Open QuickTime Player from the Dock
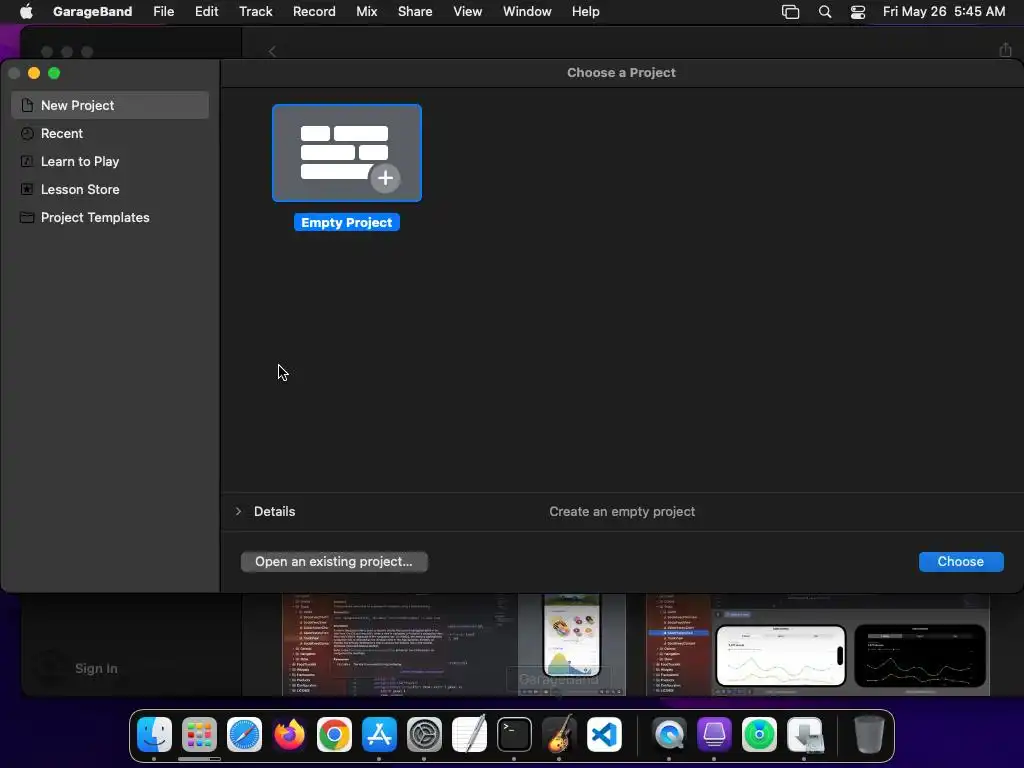Image resolution: width=1024 pixels, height=768 pixels. [669, 735]
